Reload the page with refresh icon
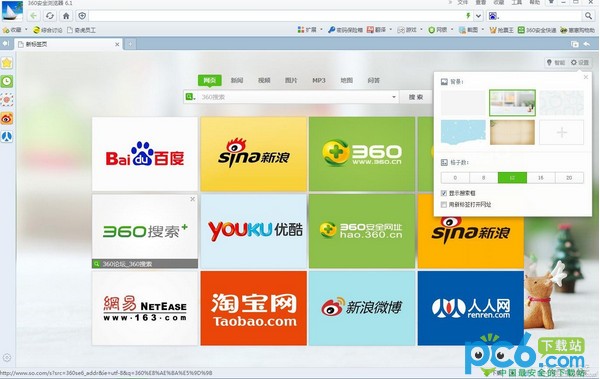The image size is (600, 379). [50, 16]
